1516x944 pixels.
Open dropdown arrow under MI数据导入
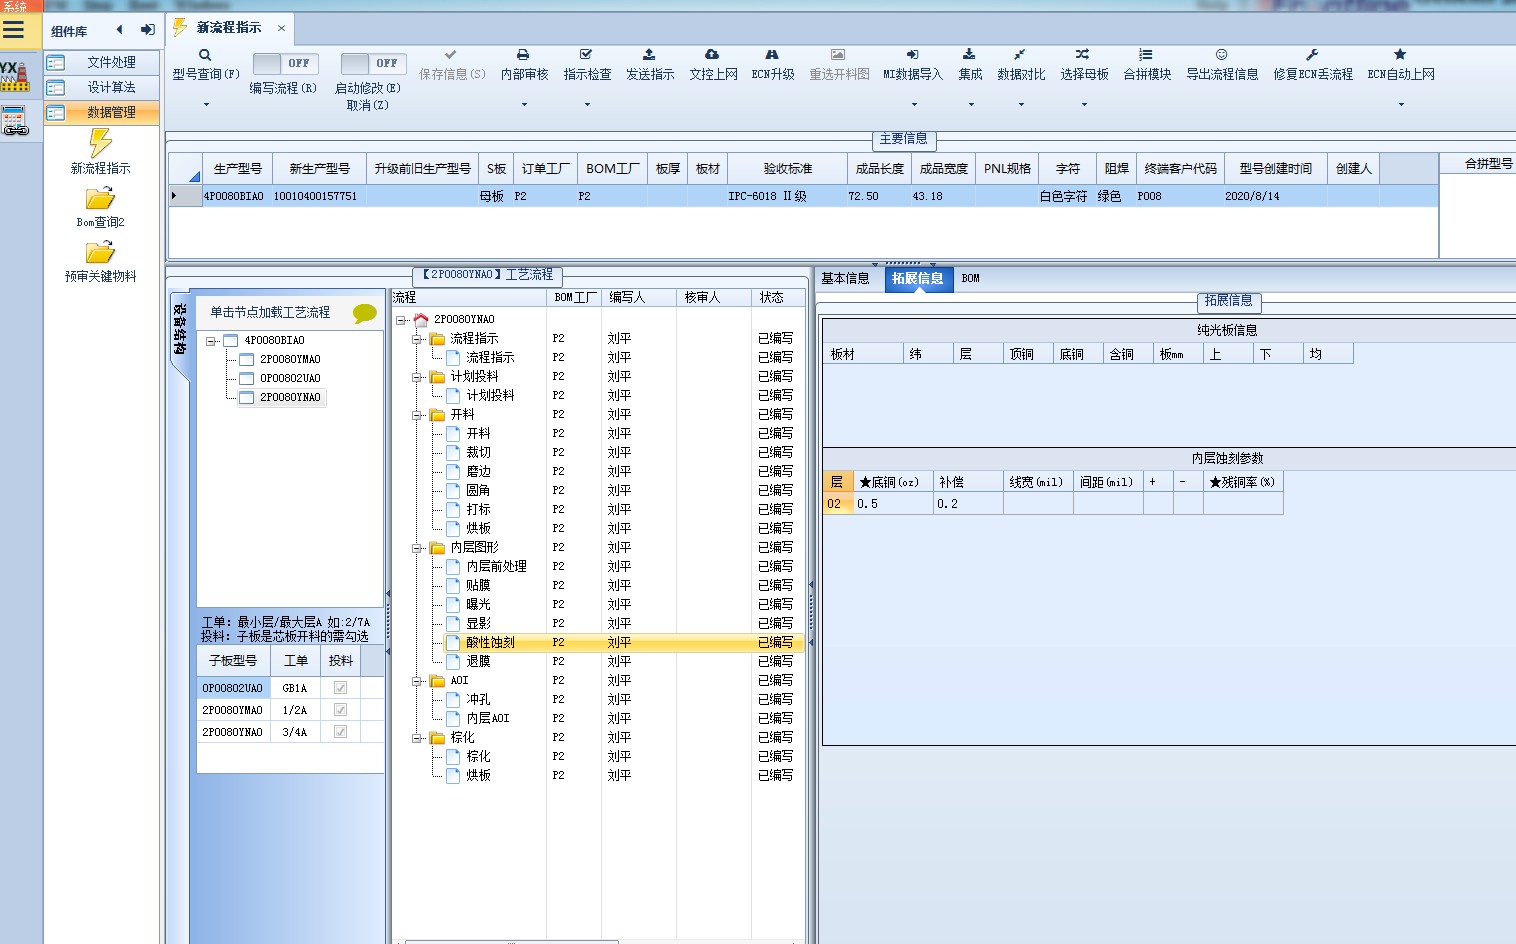pyautogui.click(x=914, y=104)
